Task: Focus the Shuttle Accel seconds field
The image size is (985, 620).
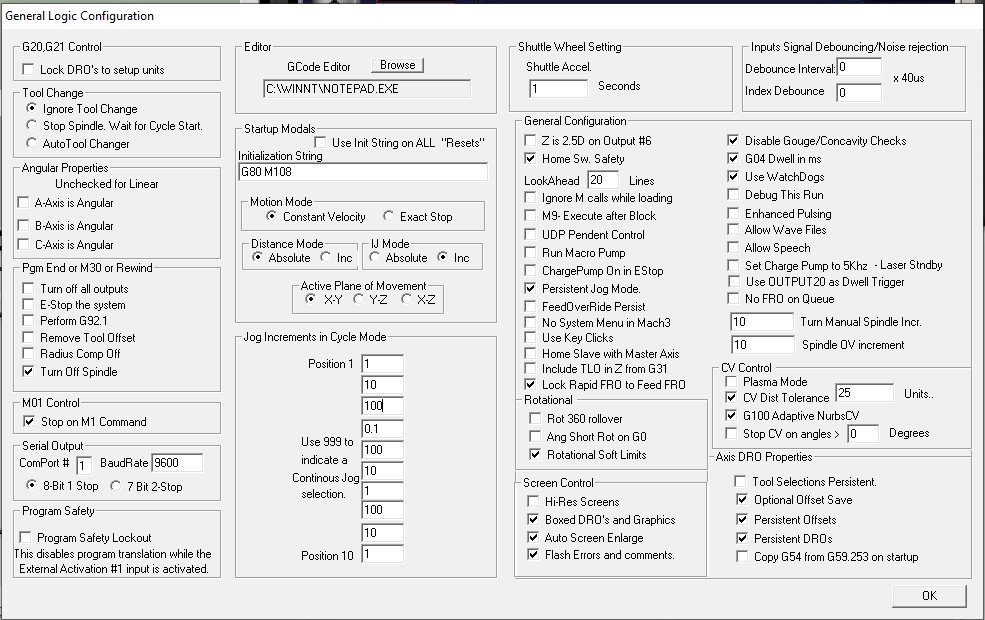Action: coord(558,89)
